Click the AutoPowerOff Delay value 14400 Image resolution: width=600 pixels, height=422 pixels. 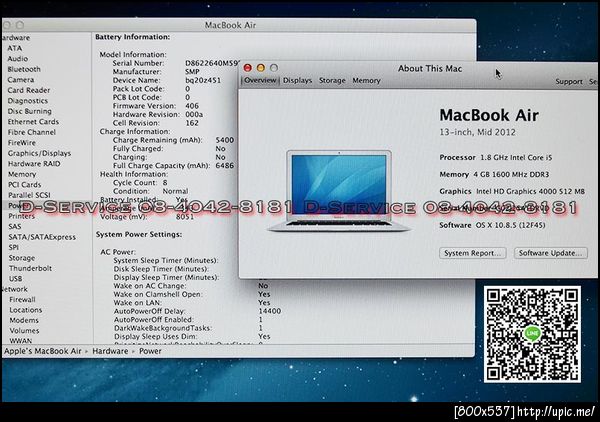(270, 311)
